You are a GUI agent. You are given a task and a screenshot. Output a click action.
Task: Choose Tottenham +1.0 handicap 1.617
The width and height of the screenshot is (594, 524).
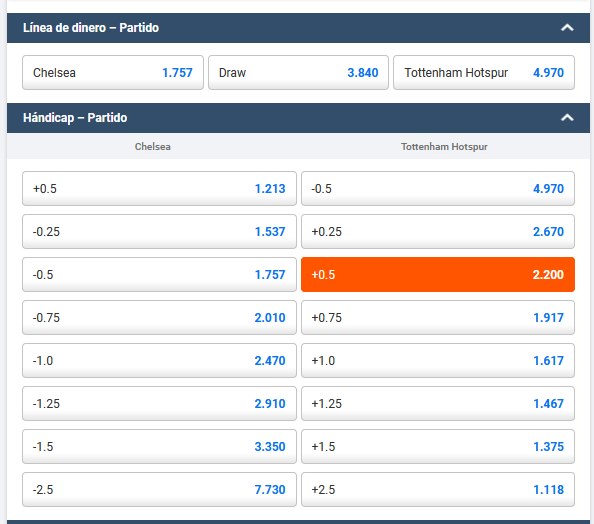pyautogui.click(x=438, y=361)
